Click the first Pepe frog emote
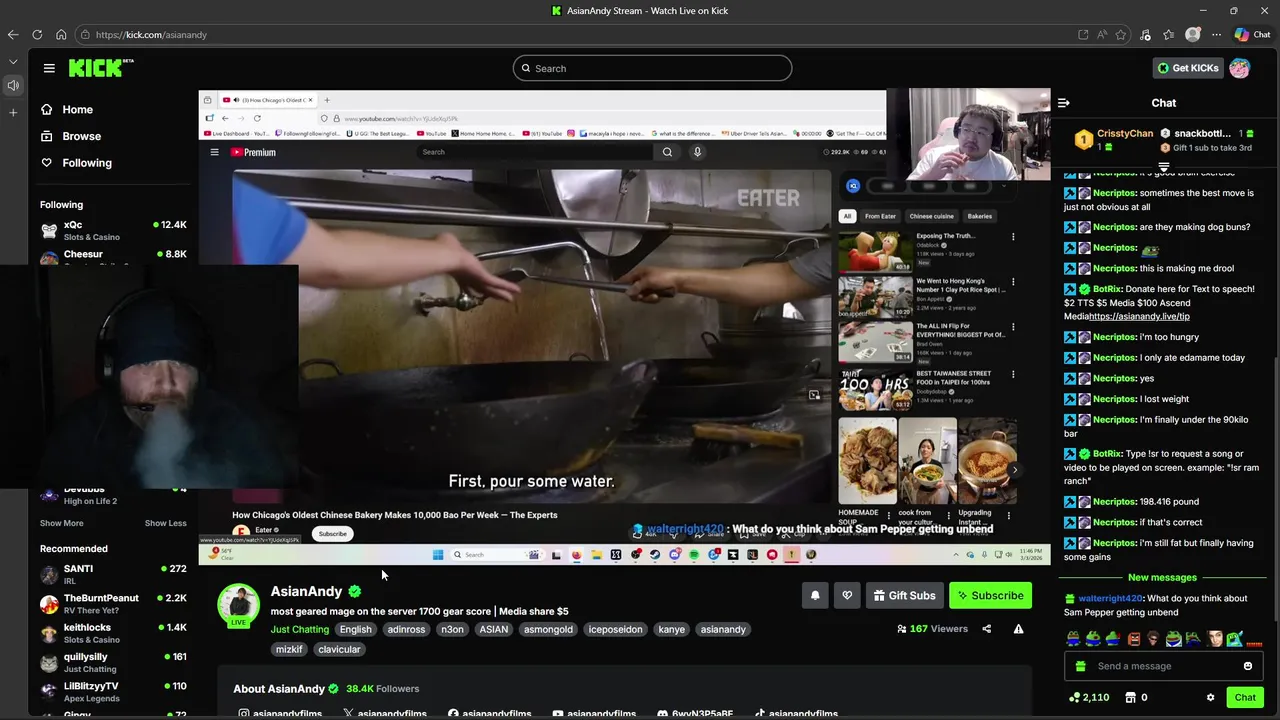This screenshot has width=1280, height=720. point(1073,639)
